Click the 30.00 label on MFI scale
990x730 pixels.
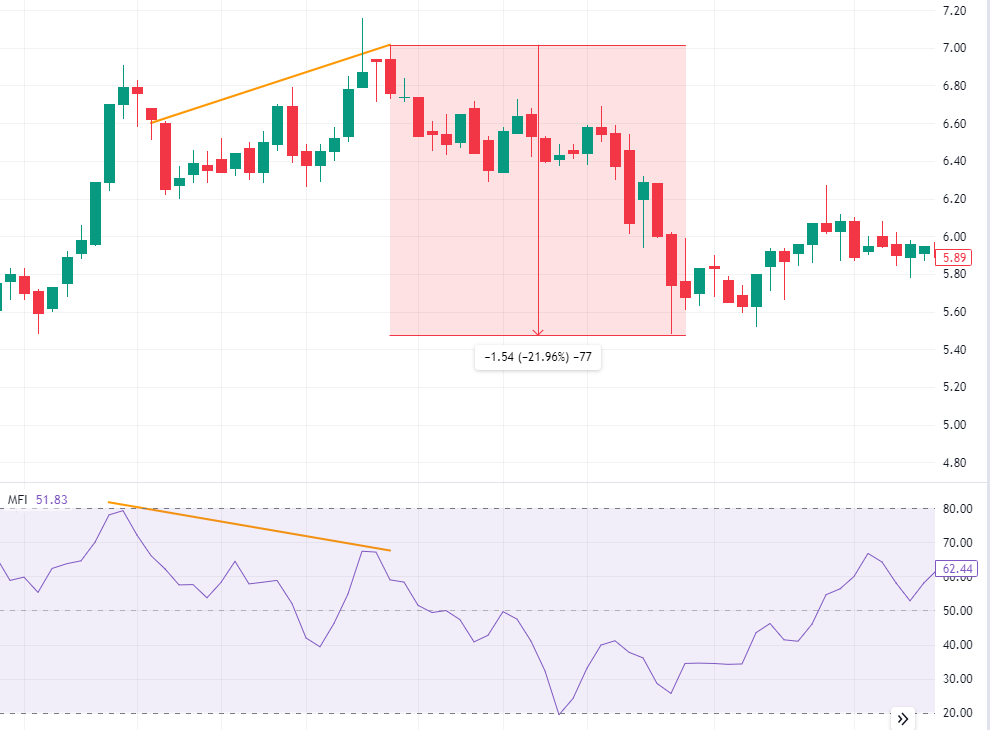[957, 679]
